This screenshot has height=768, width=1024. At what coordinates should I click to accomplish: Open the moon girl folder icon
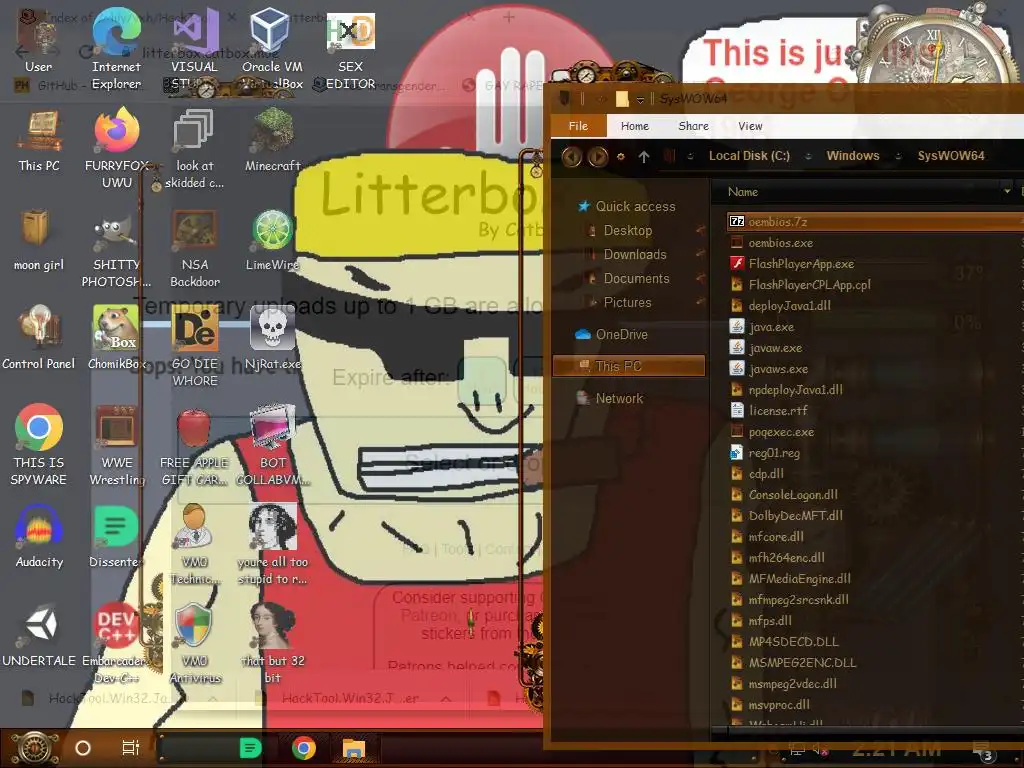tap(39, 240)
